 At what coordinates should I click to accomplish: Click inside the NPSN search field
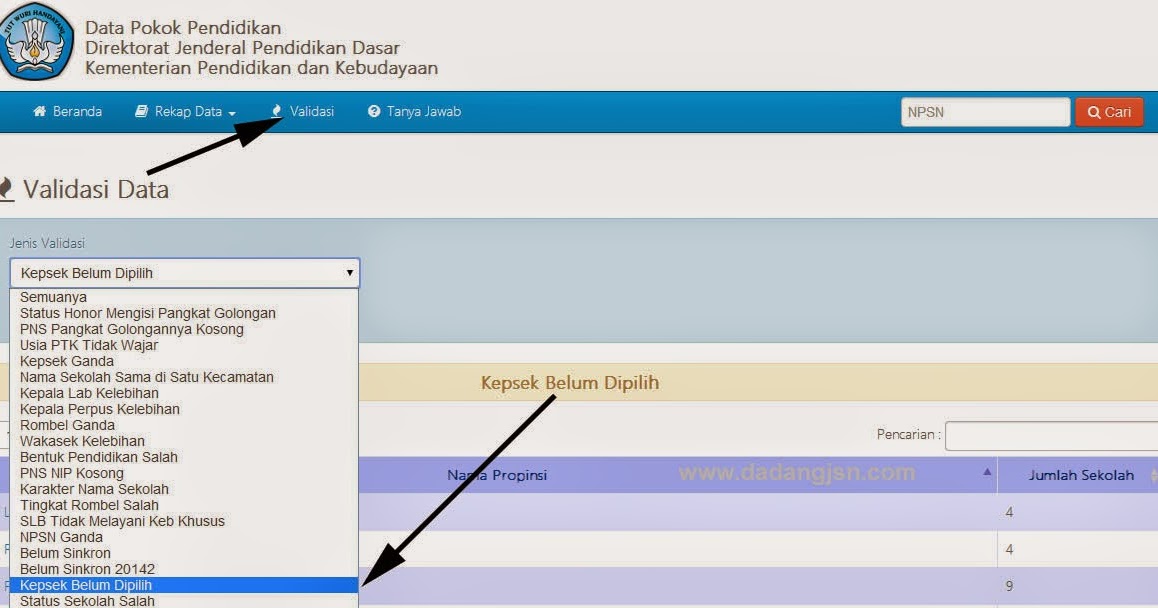click(984, 111)
